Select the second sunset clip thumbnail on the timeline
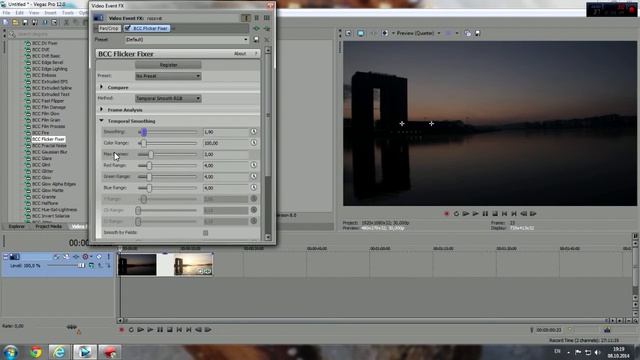This screenshot has height=360, width=640. [193, 264]
